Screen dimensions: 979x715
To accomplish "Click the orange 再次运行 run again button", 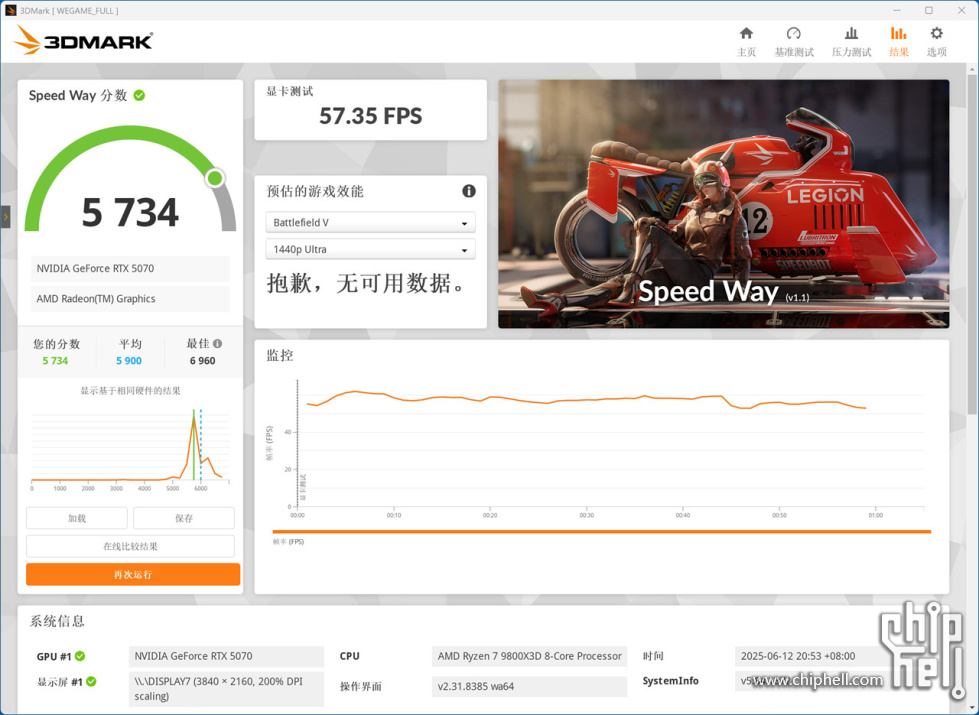I will click(133, 574).
